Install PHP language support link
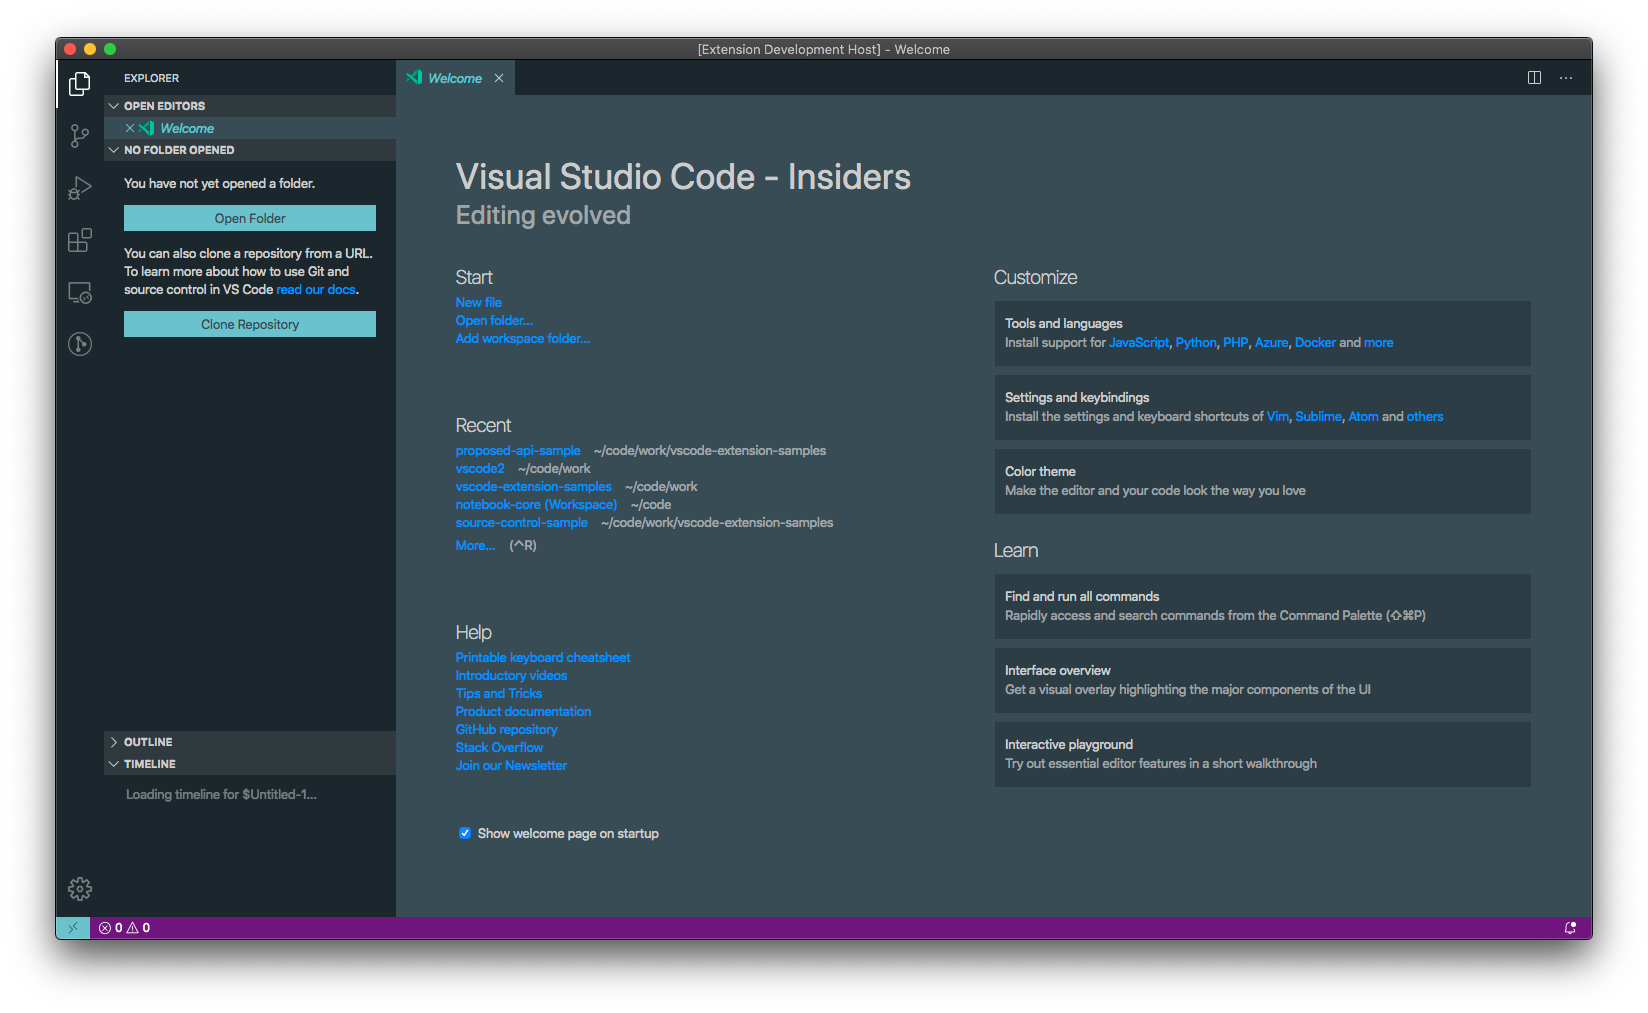This screenshot has height=1013, width=1648. 1236,343
